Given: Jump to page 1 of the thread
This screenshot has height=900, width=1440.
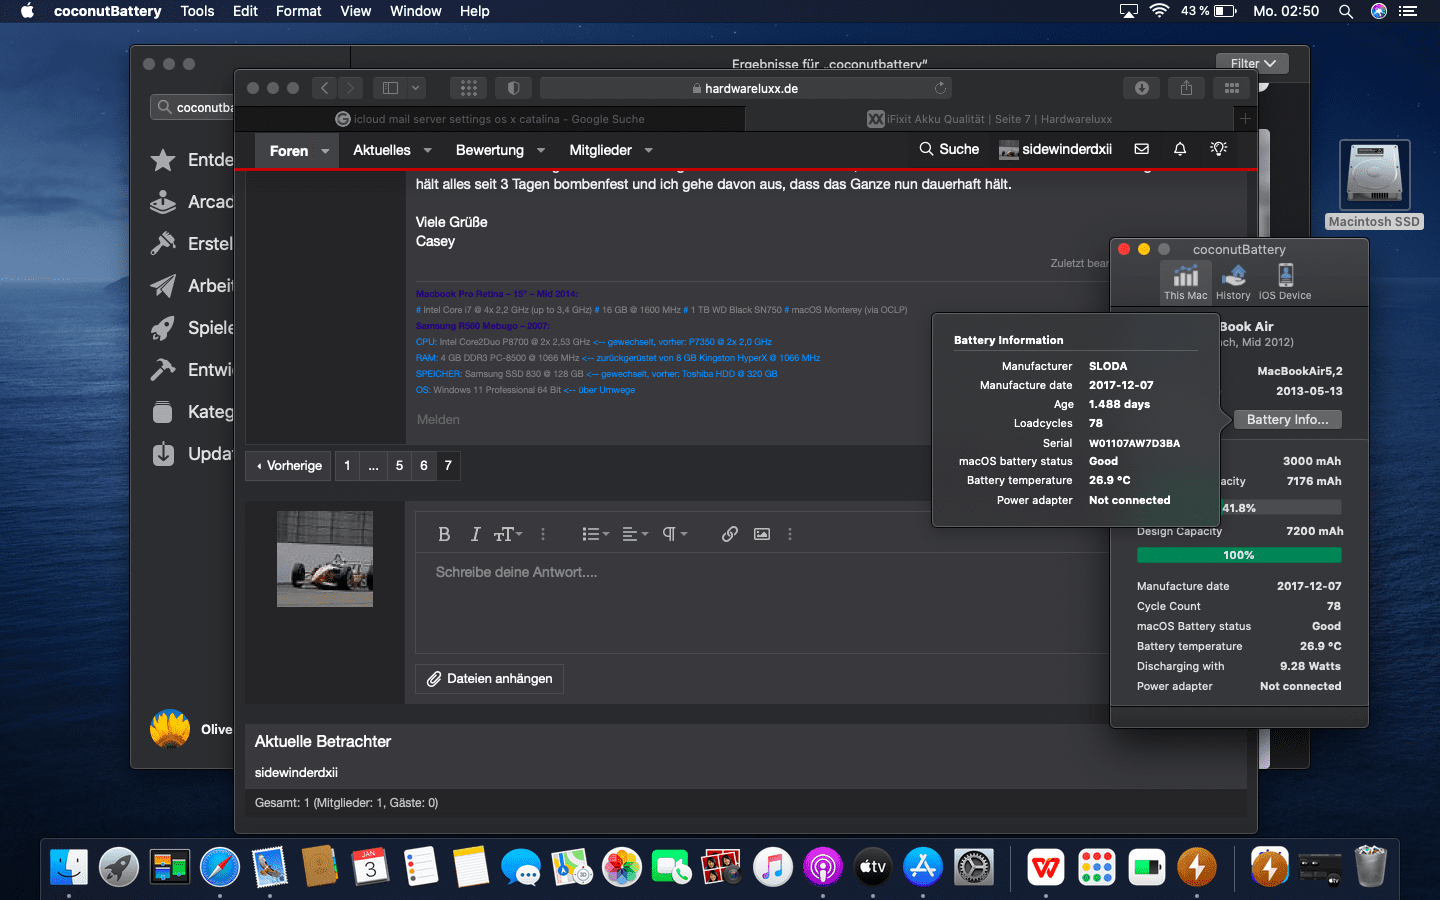Looking at the screenshot, I should [x=347, y=466].
